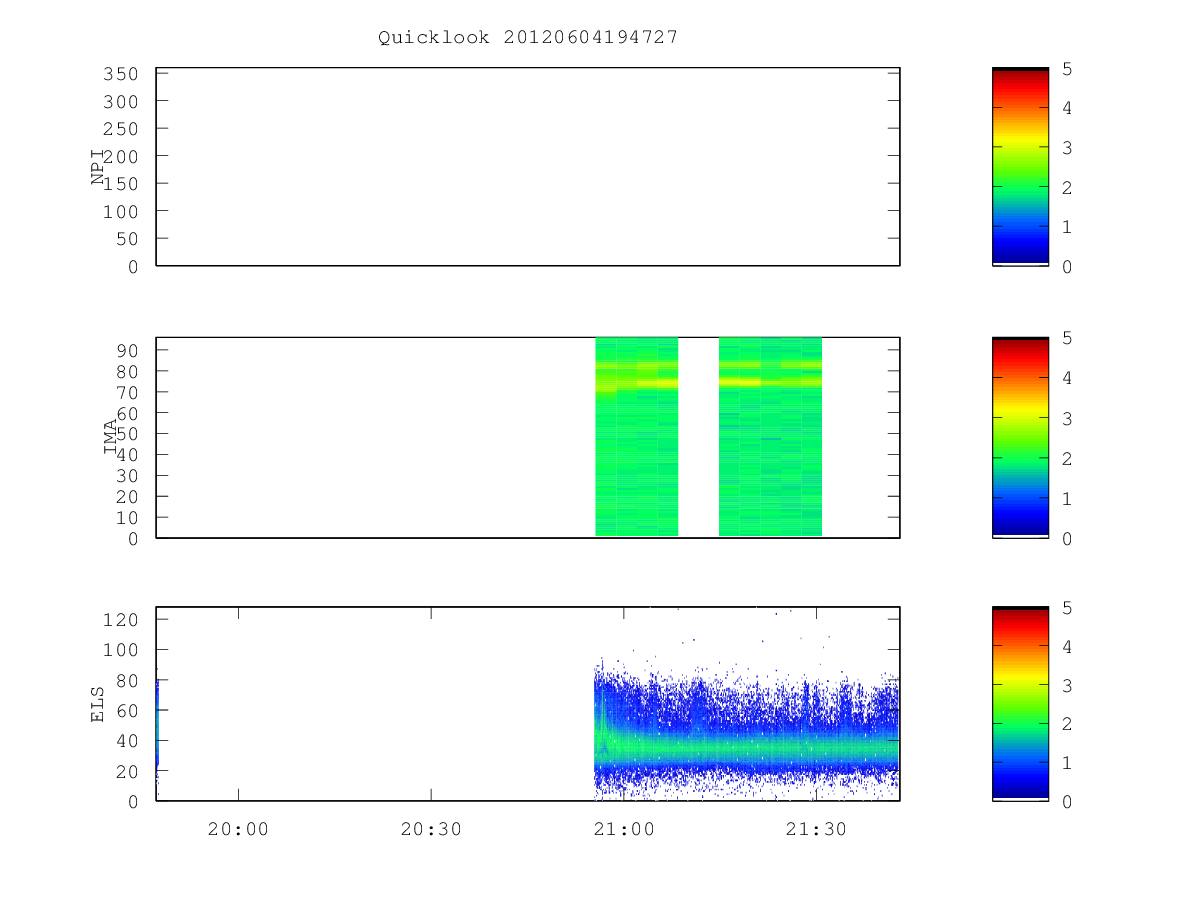Click the 100 tick on ELS axis
Screen dimensions: 1200x900
119,650
